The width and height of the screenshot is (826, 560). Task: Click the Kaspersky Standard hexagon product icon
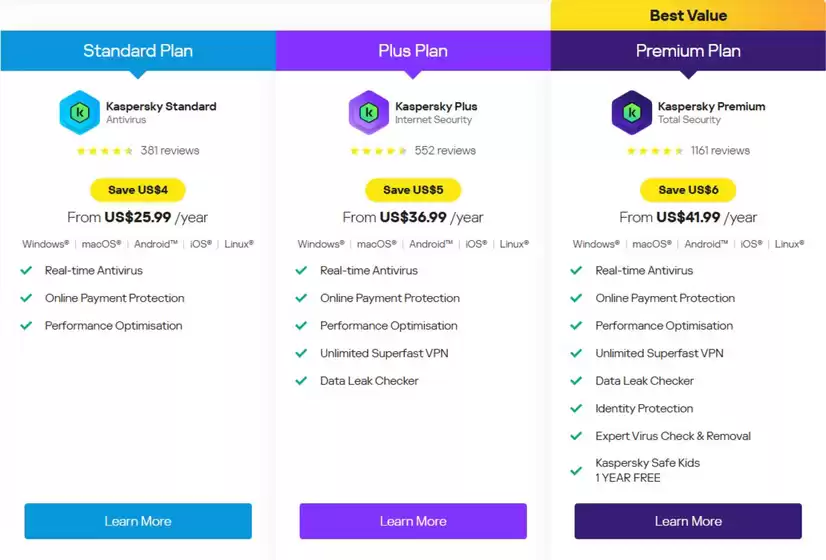coord(80,112)
